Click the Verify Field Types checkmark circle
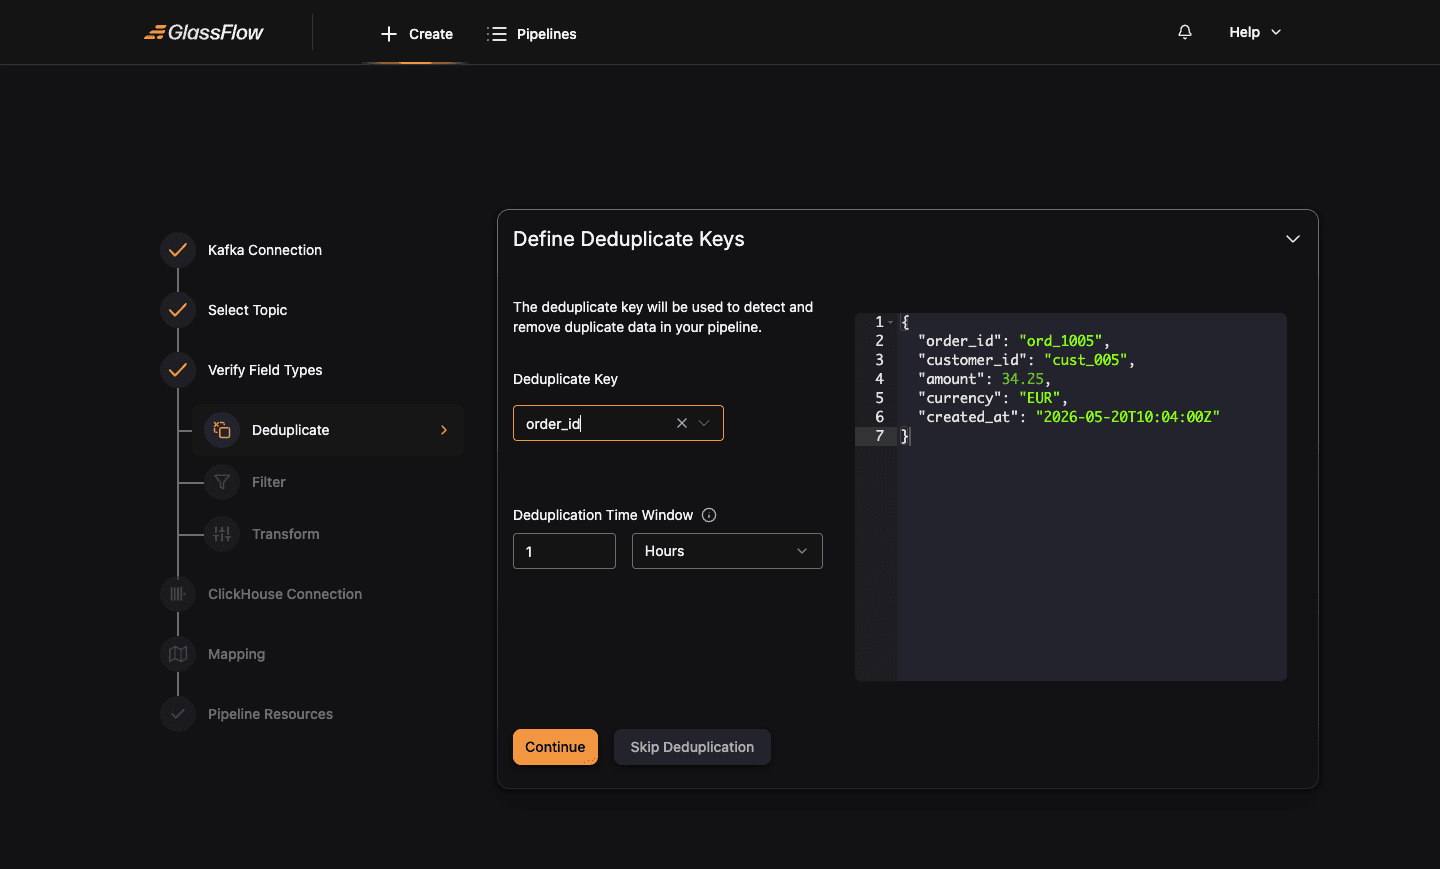Screen dimensions: 1440x869 [178, 370]
